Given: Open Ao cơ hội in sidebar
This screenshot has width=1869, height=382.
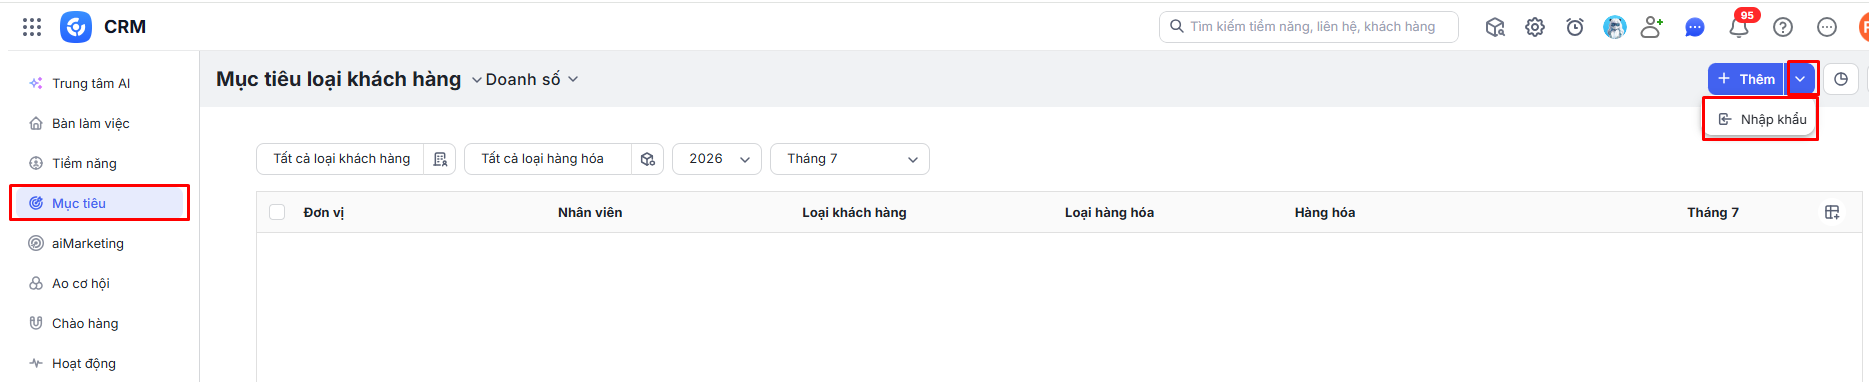Looking at the screenshot, I should tap(99, 283).
